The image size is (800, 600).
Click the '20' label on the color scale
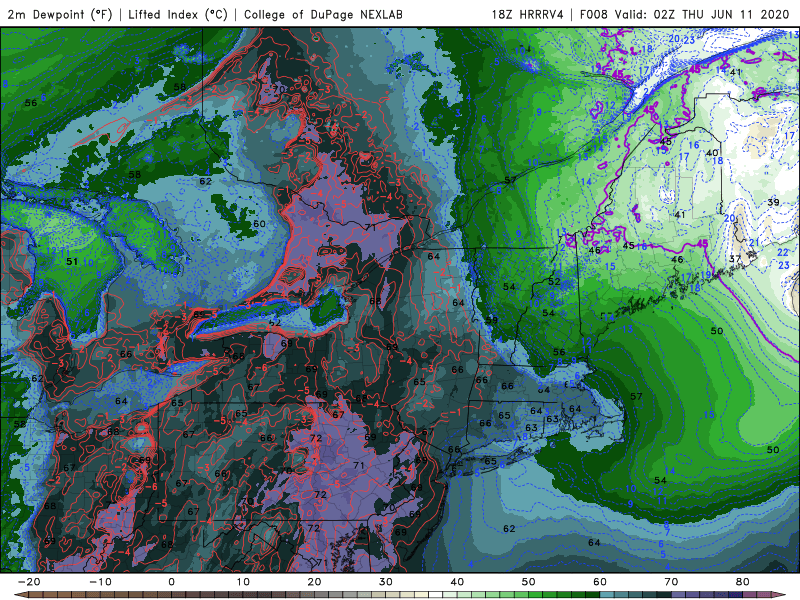click(314, 582)
